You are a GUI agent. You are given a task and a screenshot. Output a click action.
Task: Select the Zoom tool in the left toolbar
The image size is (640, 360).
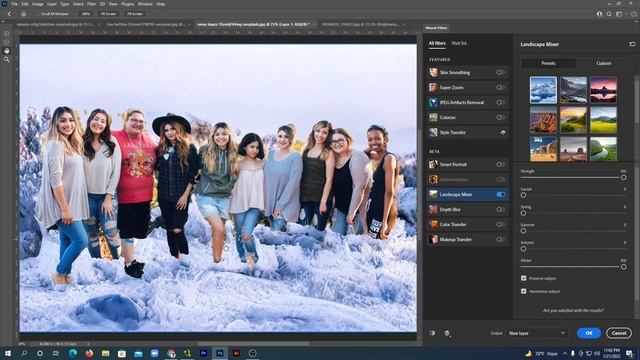click(x=7, y=60)
